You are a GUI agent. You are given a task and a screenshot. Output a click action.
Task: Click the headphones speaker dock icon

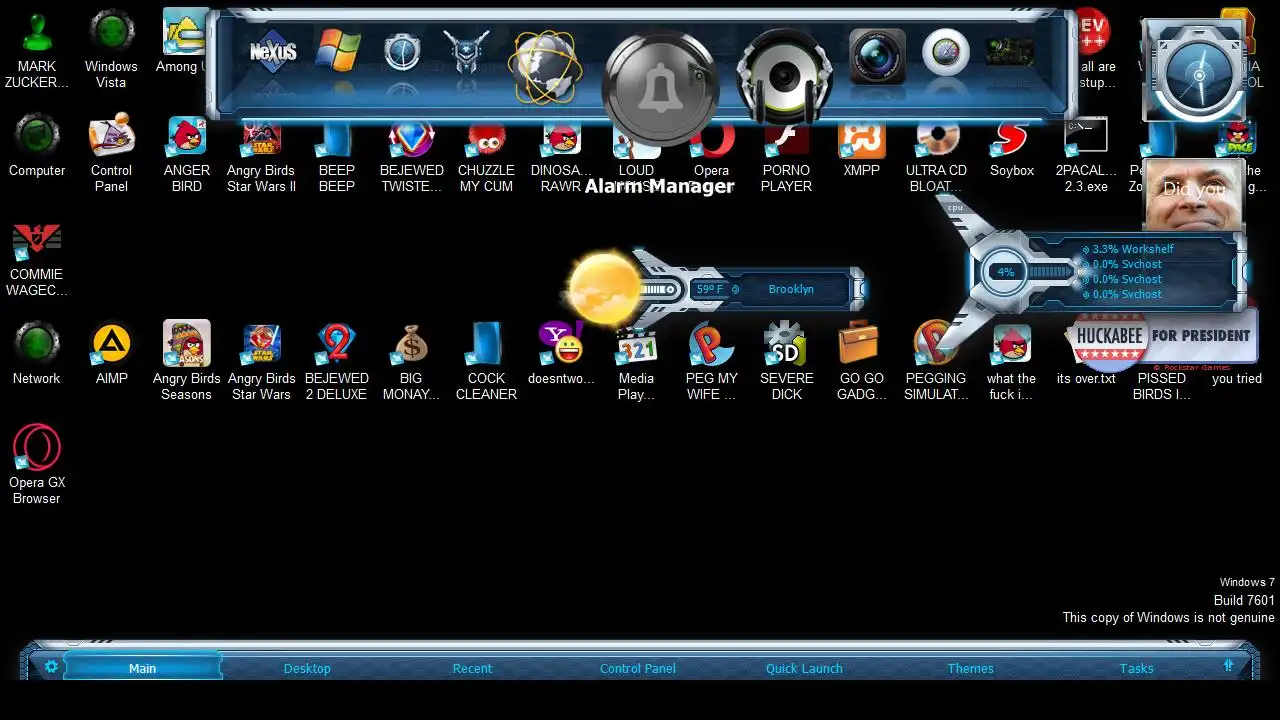click(785, 76)
